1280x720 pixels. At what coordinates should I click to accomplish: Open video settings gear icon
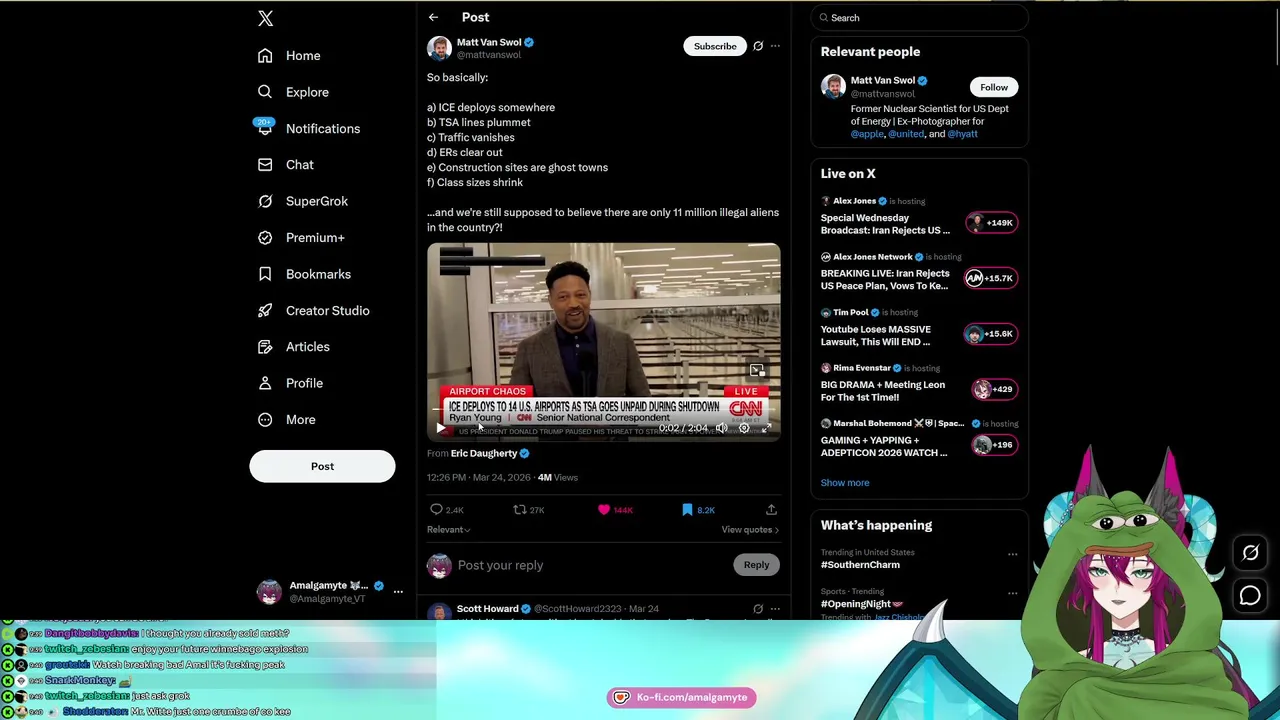[744, 428]
